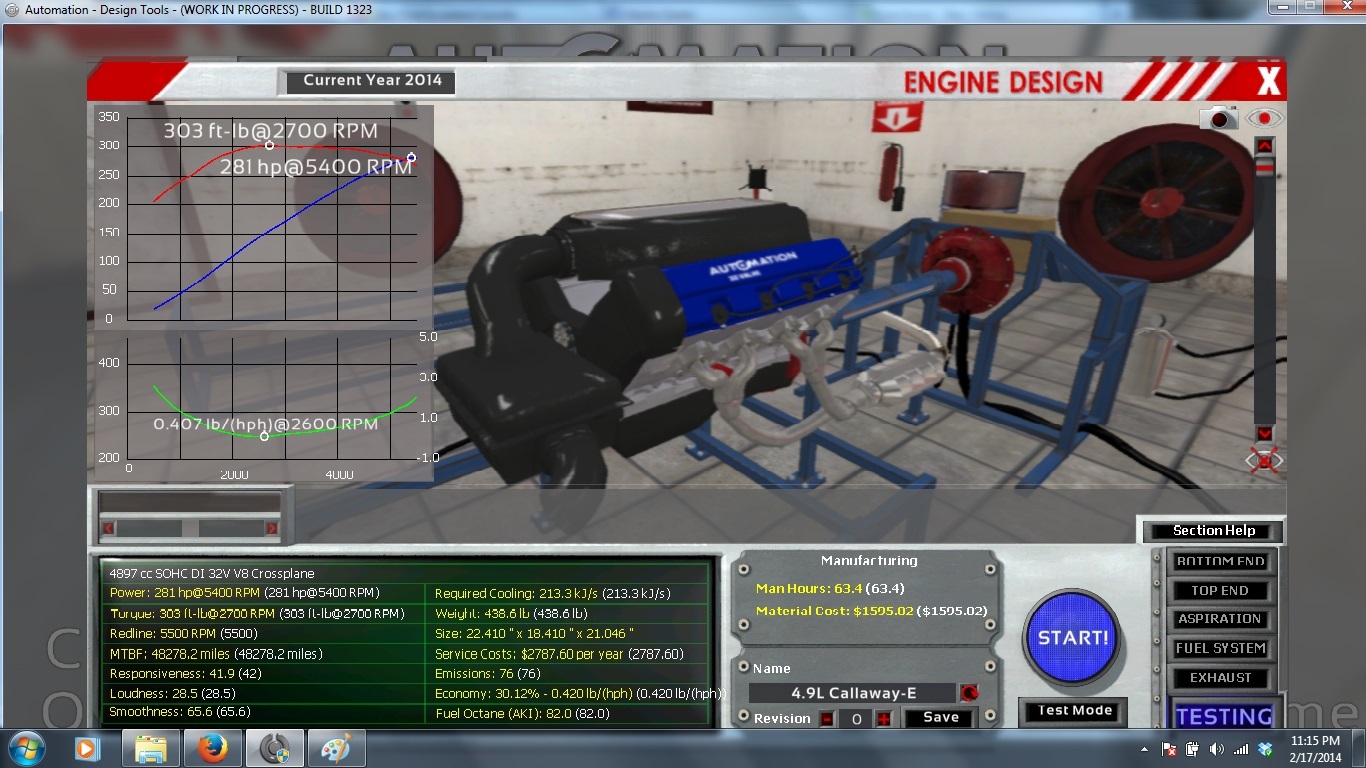
Task: Open the Bottom End tab
Action: point(1220,562)
